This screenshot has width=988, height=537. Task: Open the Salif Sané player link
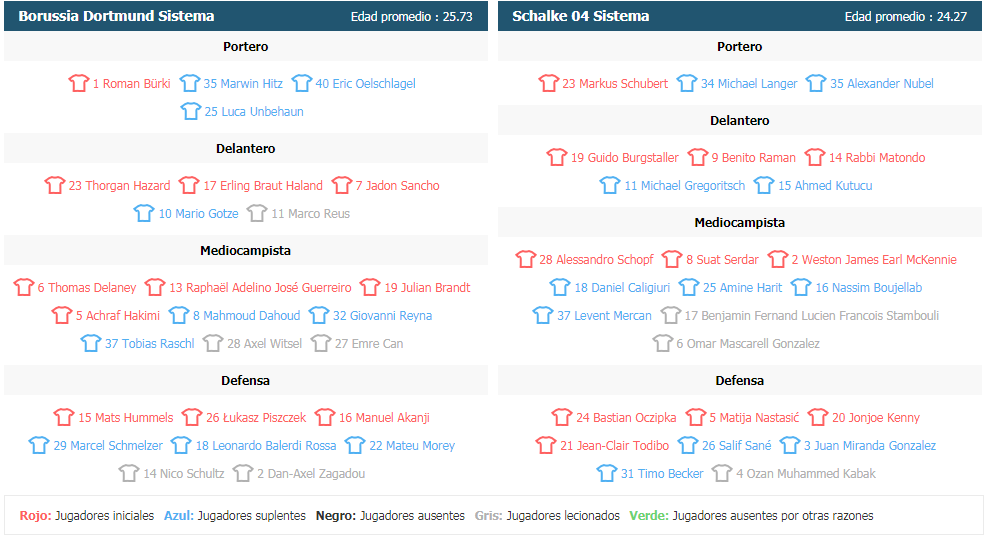(x=736, y=445)
